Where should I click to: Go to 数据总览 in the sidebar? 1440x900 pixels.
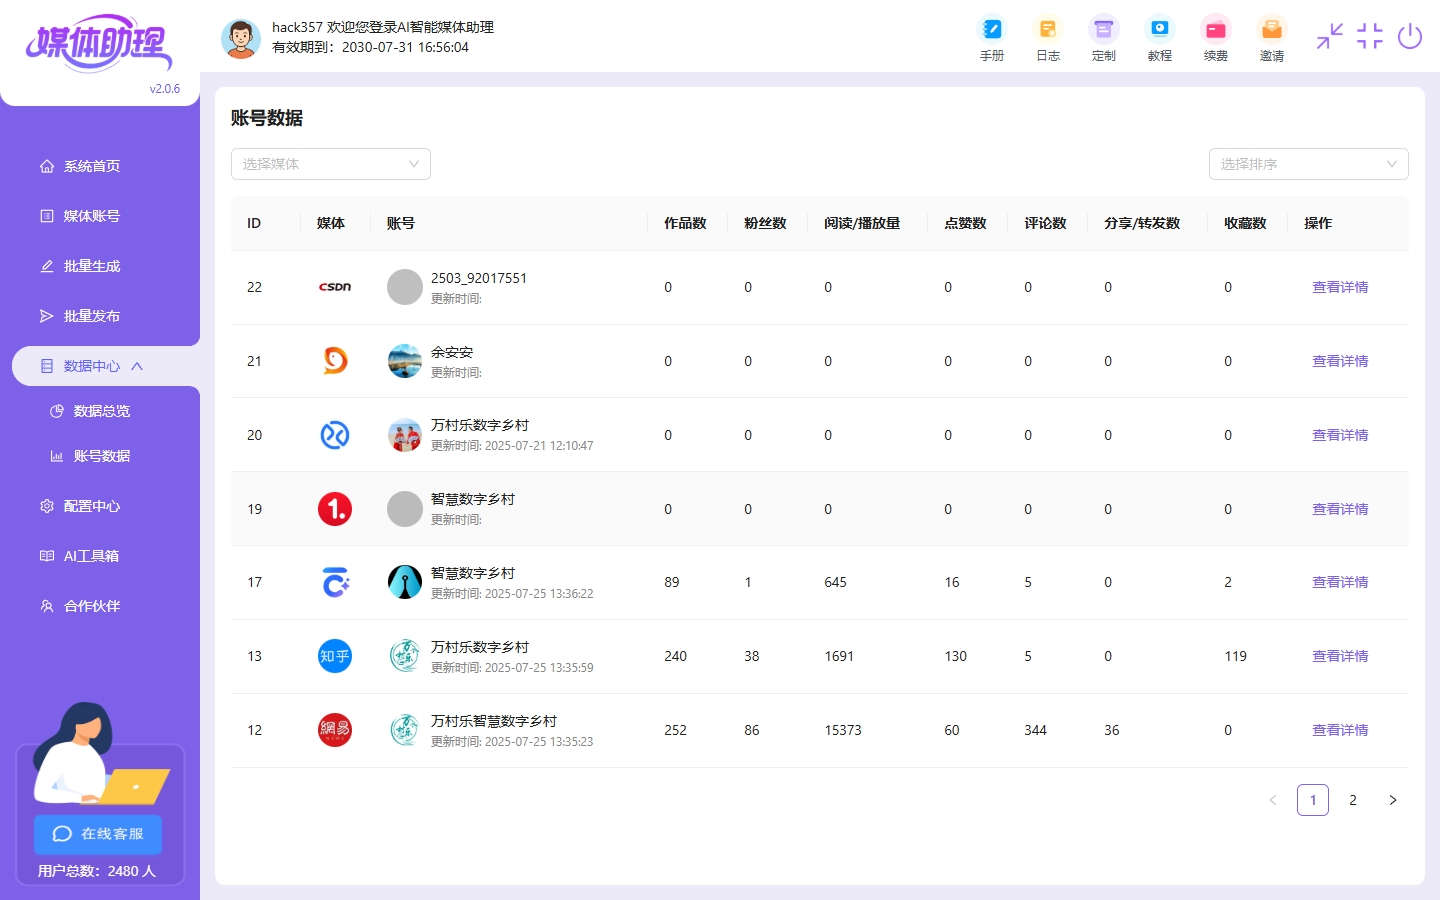point(101,411)
